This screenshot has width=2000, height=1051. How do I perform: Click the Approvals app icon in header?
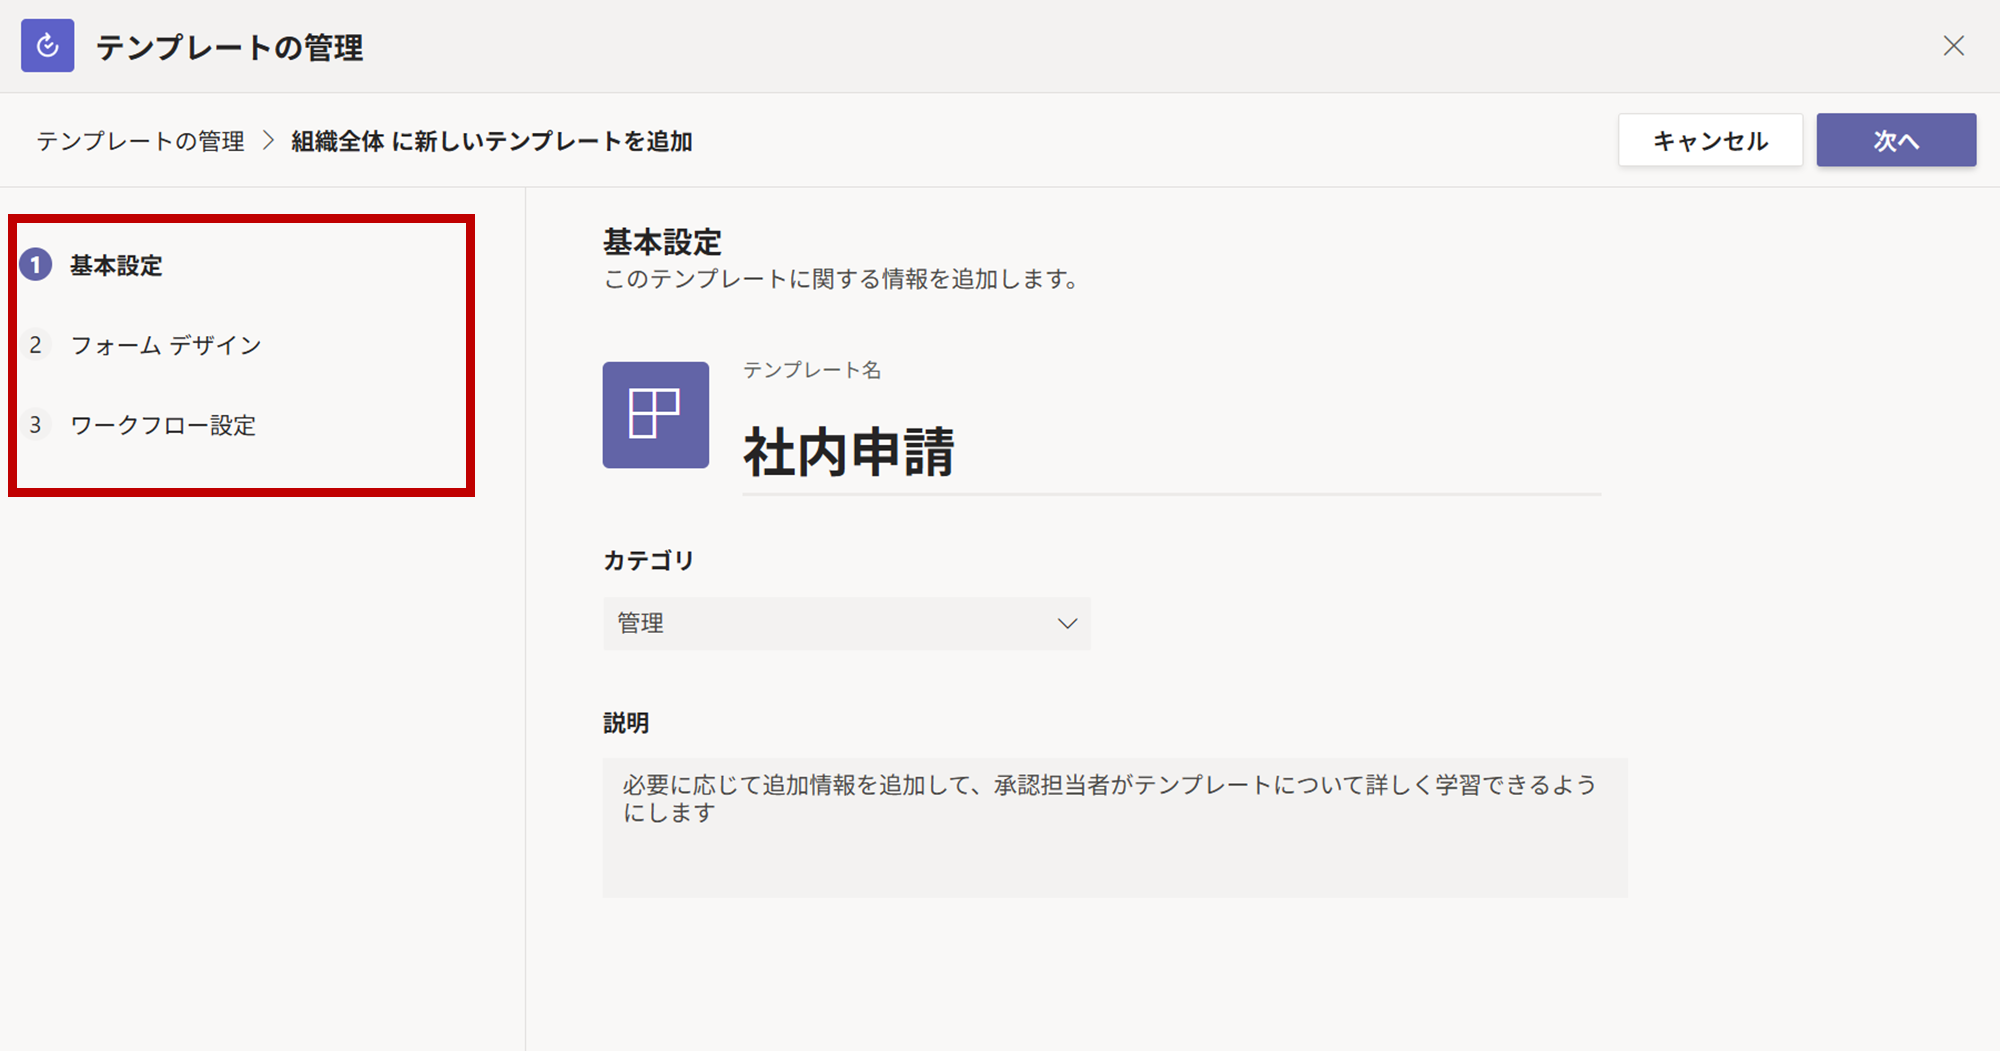point(47,46)
